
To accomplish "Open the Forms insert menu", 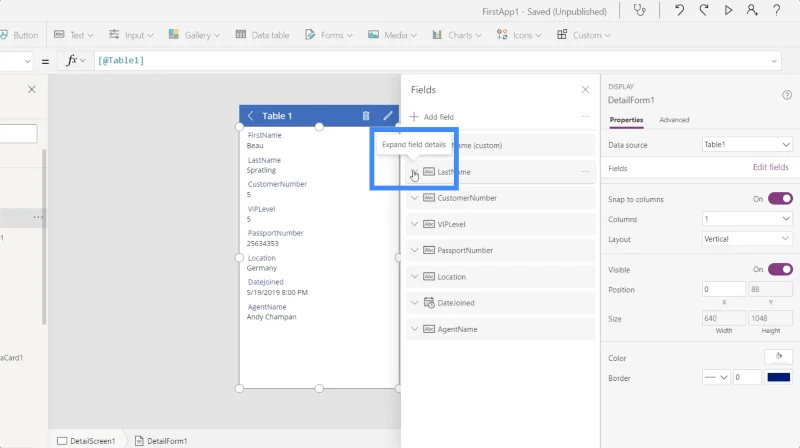I will point(329,35).
